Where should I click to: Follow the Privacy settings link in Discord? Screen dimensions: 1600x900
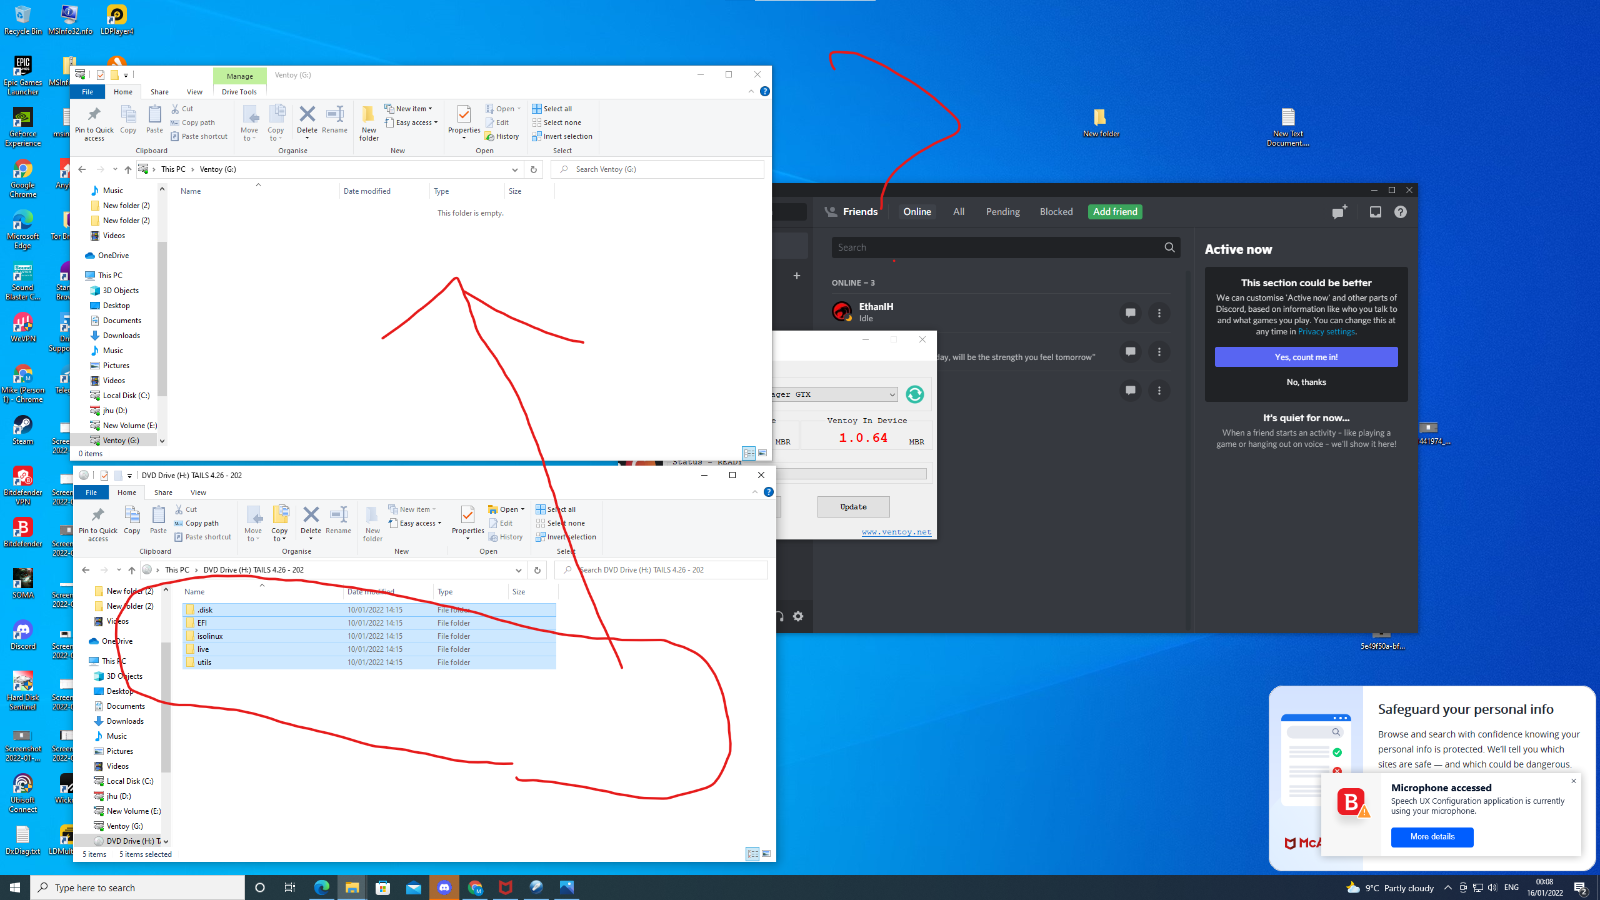1327,332
